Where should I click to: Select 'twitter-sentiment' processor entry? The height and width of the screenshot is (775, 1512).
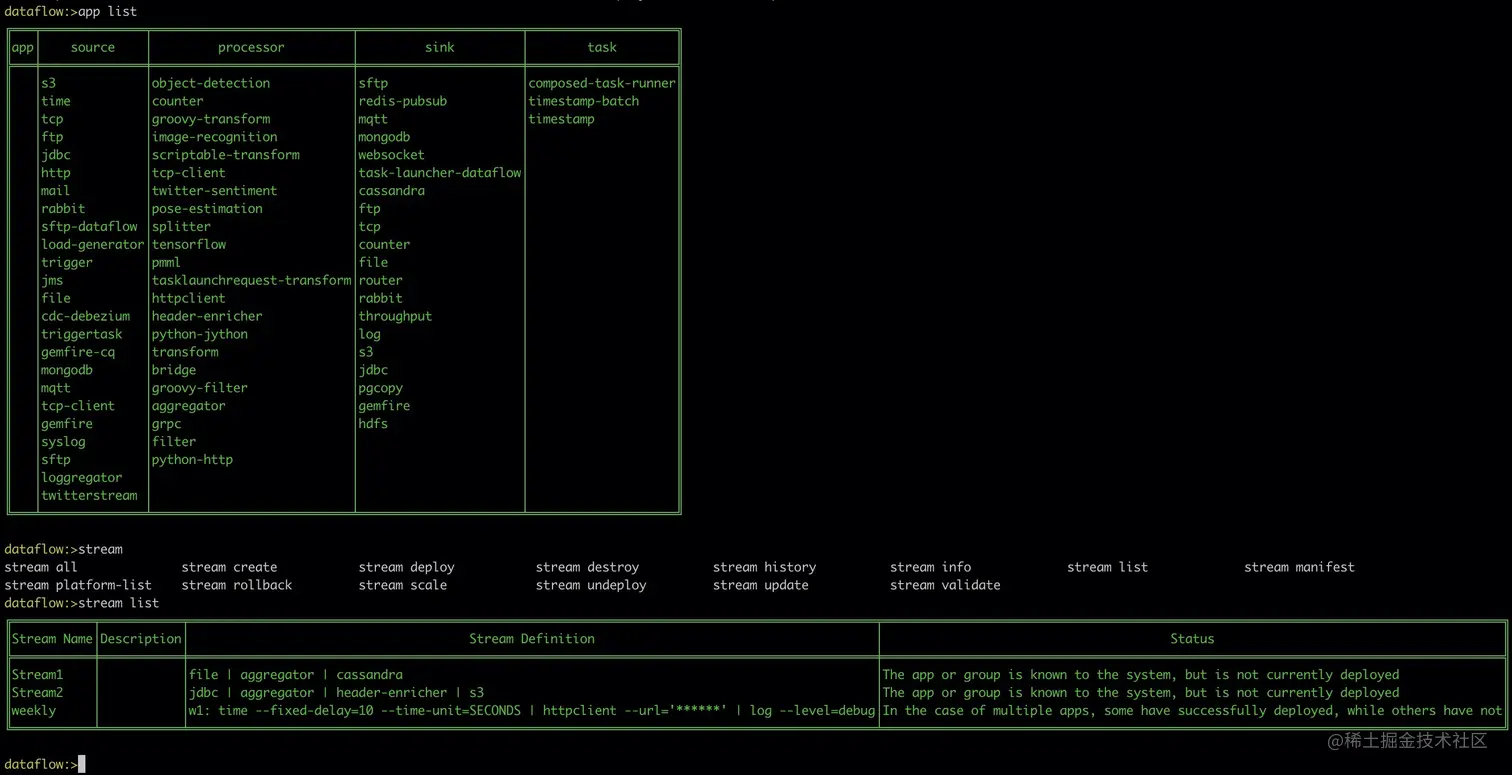(215, 191)
